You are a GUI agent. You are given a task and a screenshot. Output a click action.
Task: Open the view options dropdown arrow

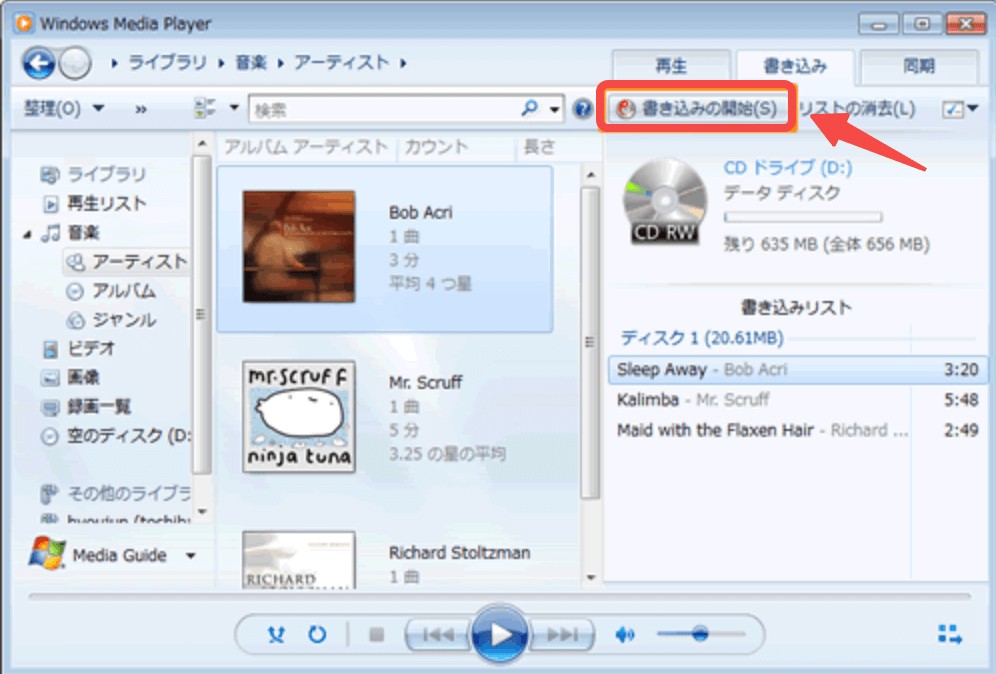[234, 107]
